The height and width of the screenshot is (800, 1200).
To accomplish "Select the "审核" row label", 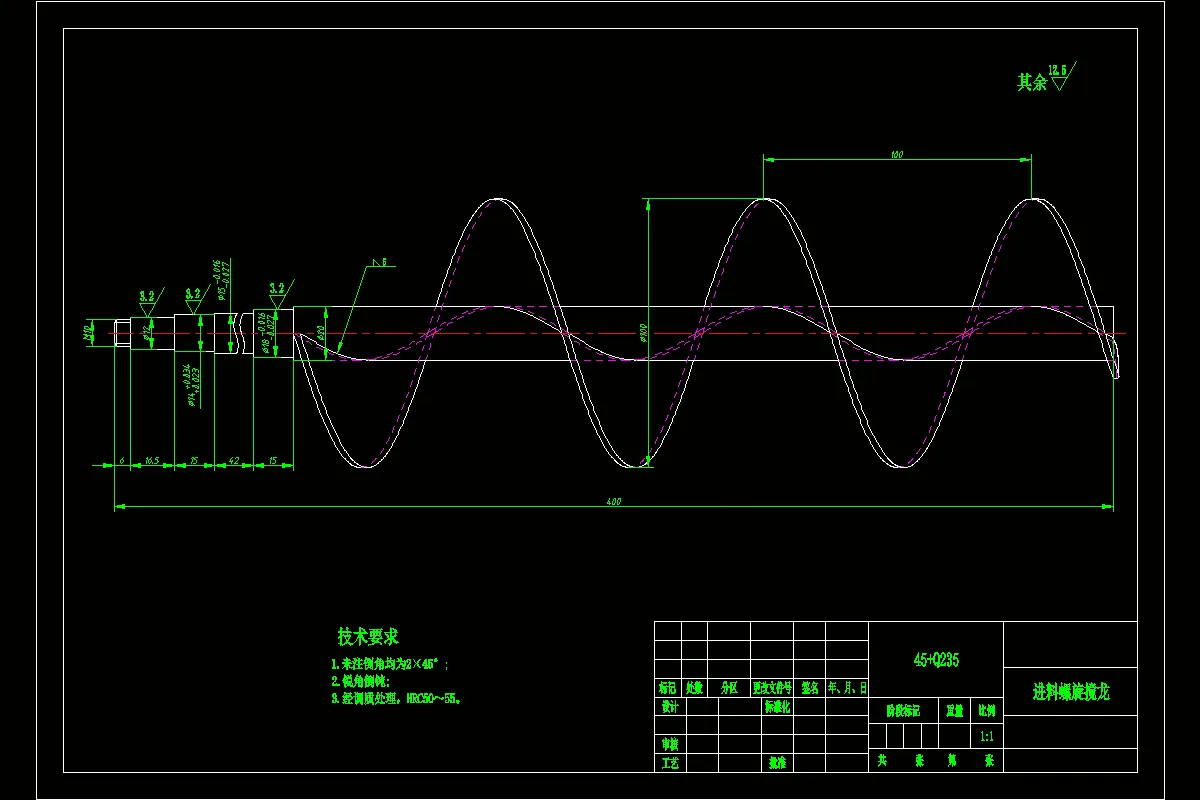I will point(669,745).
